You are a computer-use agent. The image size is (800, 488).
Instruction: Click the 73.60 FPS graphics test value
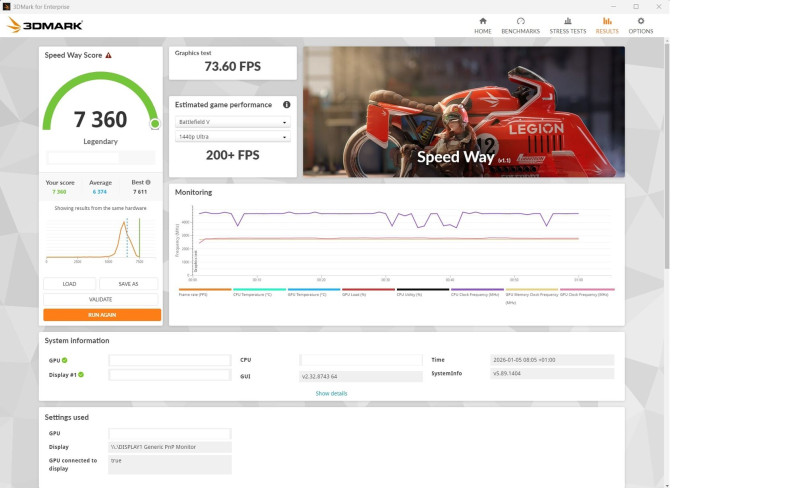pyautogui.click(x=233, y=66)
